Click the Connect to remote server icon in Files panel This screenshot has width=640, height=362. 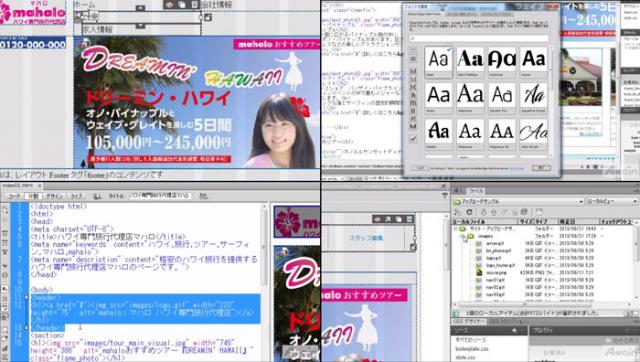click(458, 212)
